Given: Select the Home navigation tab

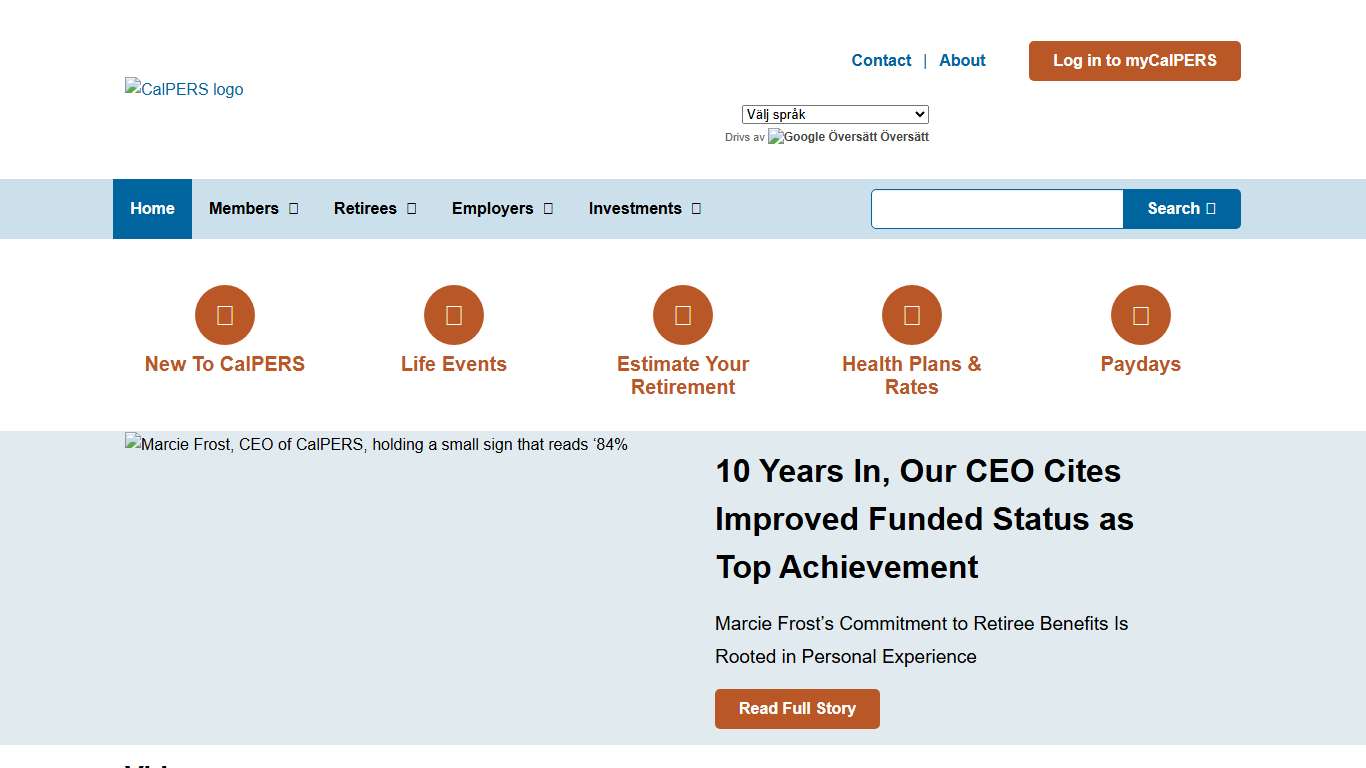Looking at the screenshot, I should tap(152, 209).
